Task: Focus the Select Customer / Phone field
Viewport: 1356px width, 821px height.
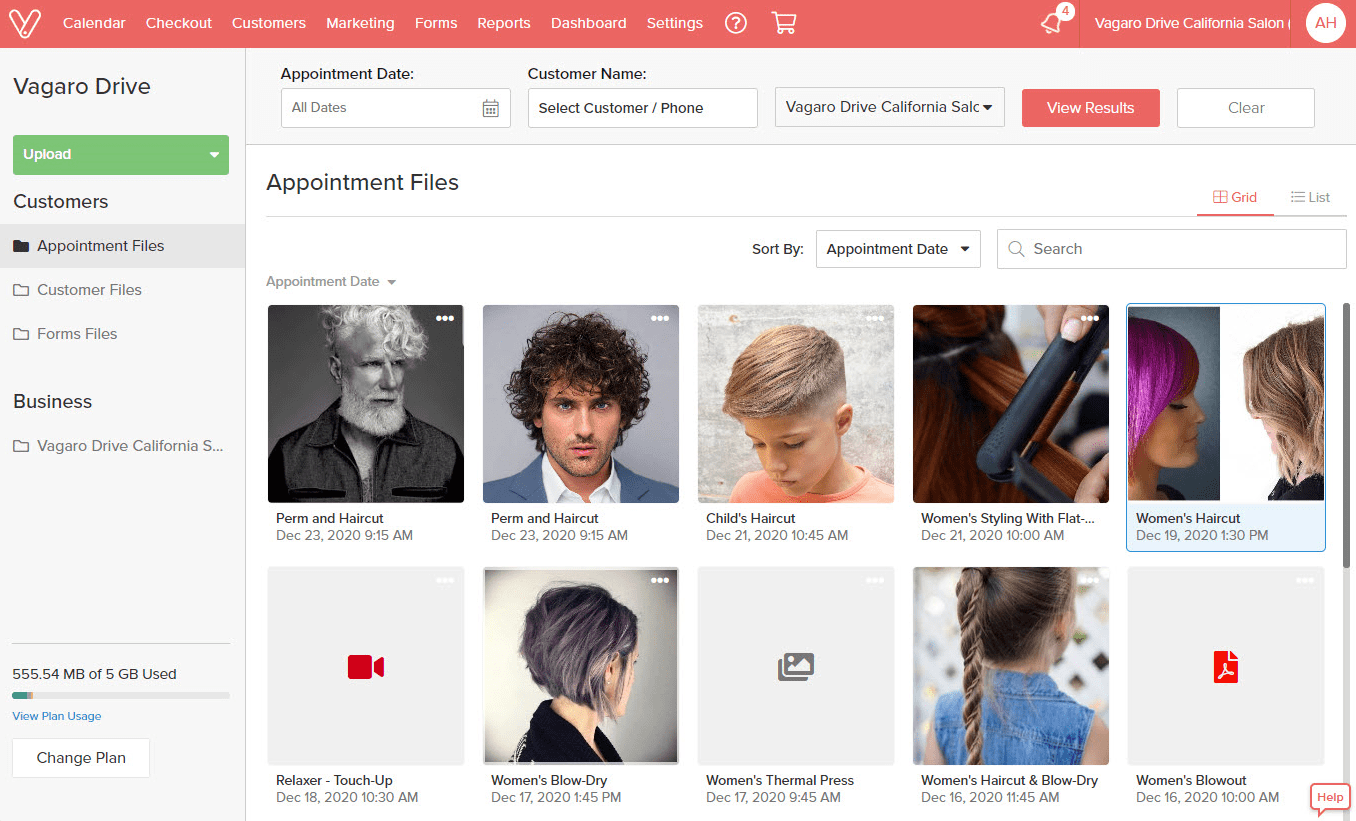Action: coord(643,108)
